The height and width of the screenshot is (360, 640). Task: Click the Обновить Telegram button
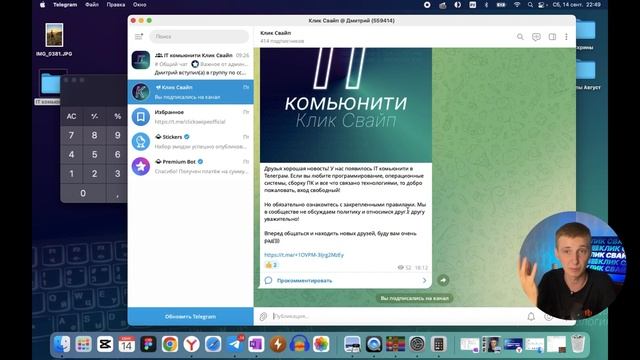pos(190,316)
